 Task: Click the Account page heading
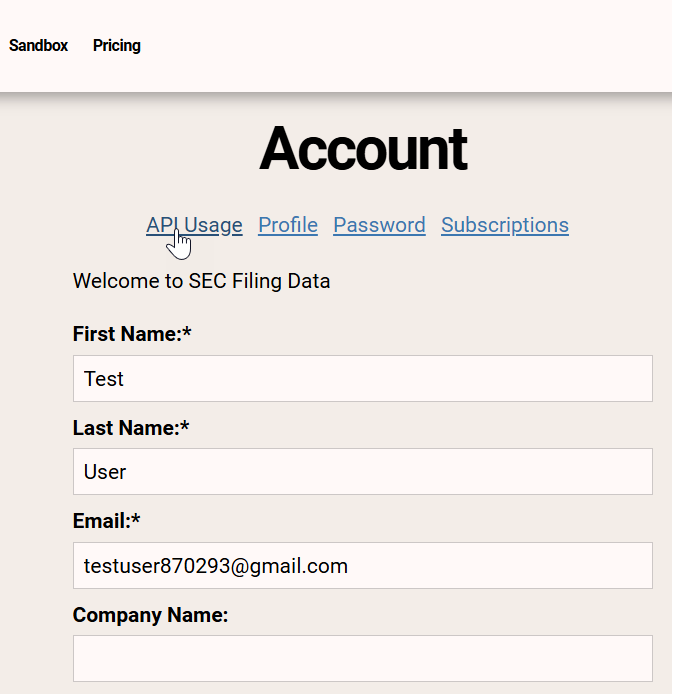click(x=363, y=149)
